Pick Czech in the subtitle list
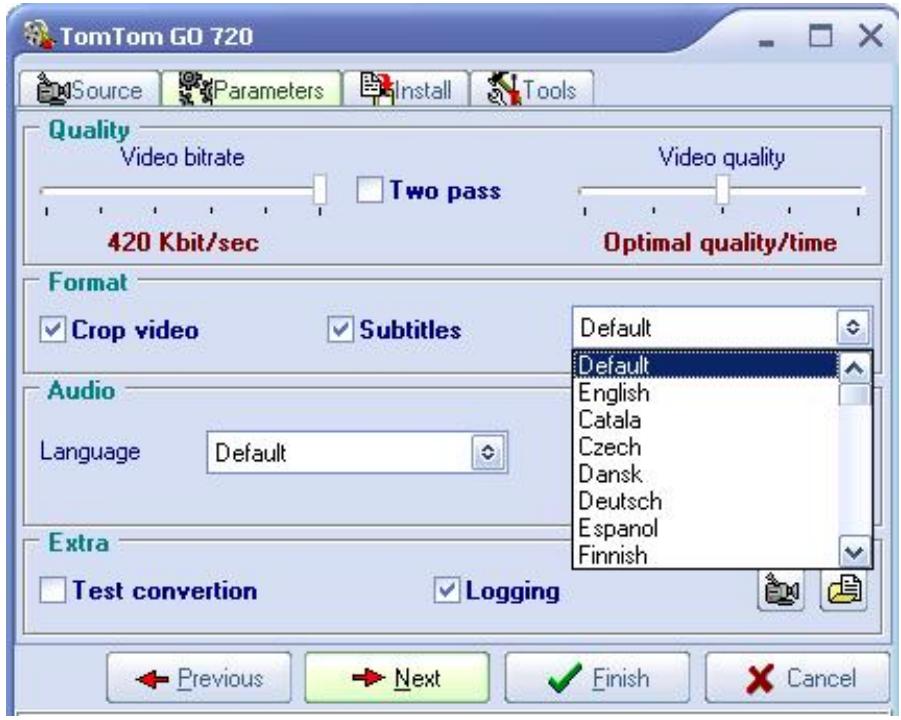The width and height of the screenshot is (901, 720). click(x=706, y=447)
